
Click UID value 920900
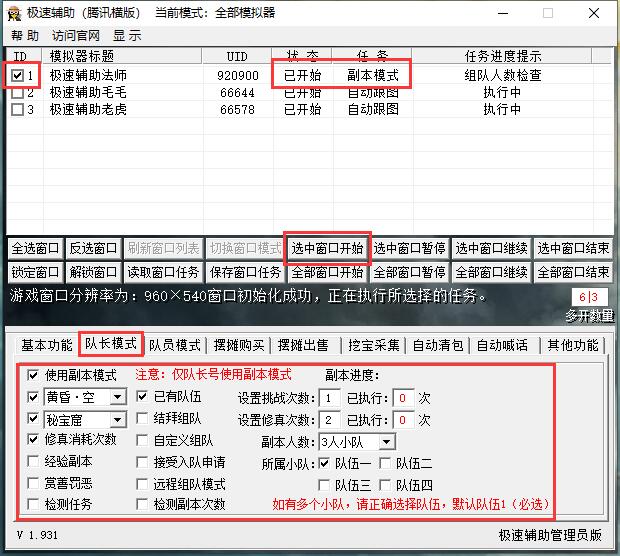tap(238, 76)
